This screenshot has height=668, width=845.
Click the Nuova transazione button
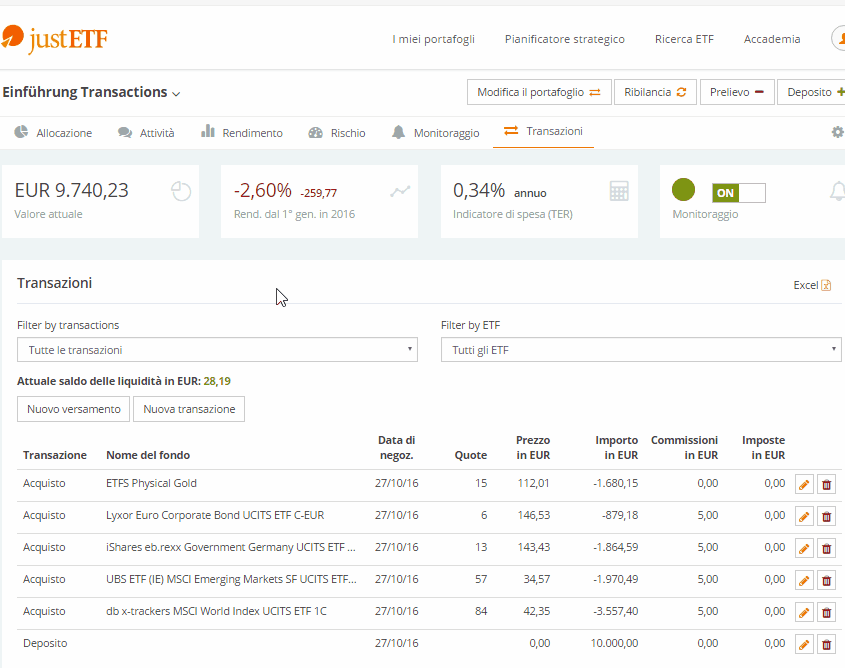coord(189,409)
